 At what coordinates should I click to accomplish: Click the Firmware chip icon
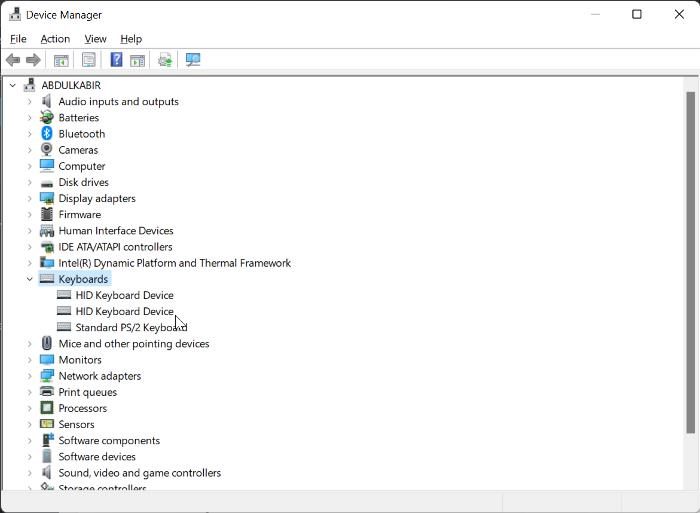(47, 214)
